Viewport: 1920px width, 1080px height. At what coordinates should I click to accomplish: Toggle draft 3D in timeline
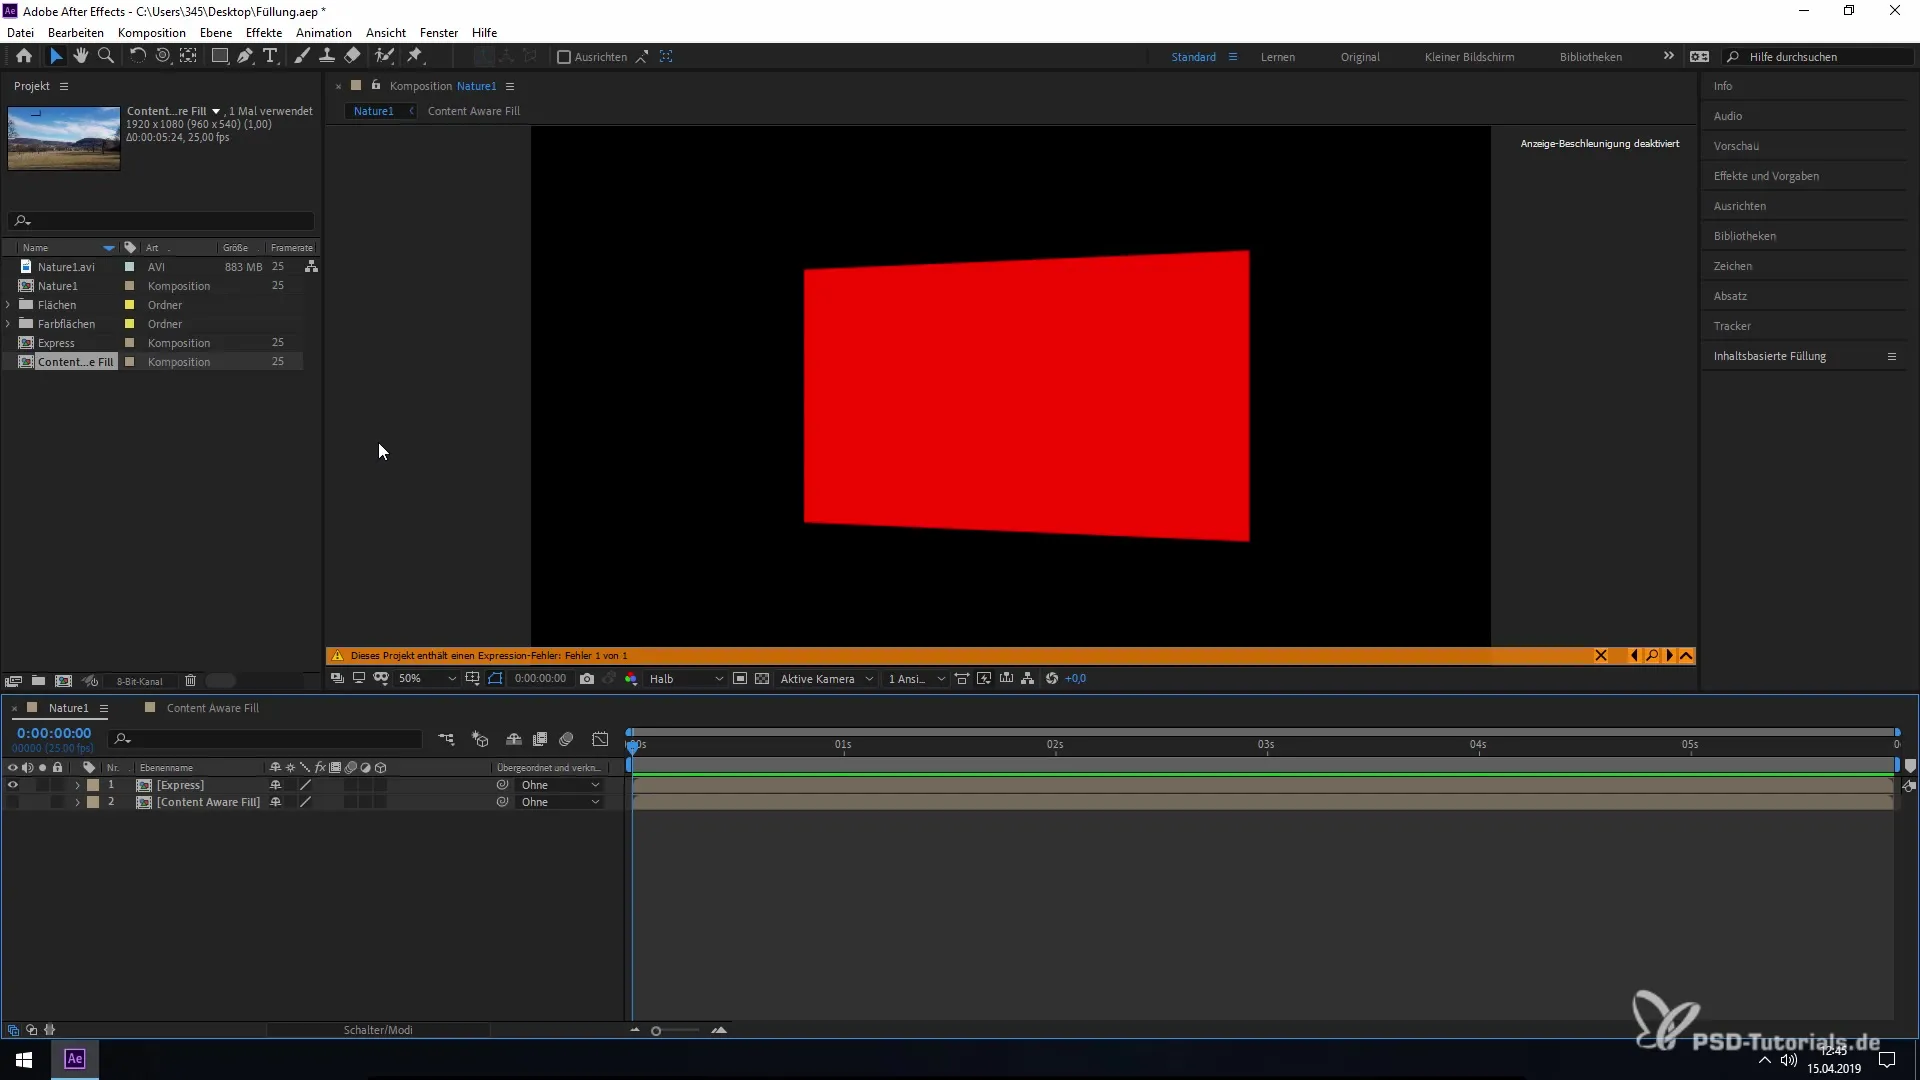click(x=480, y=739)
